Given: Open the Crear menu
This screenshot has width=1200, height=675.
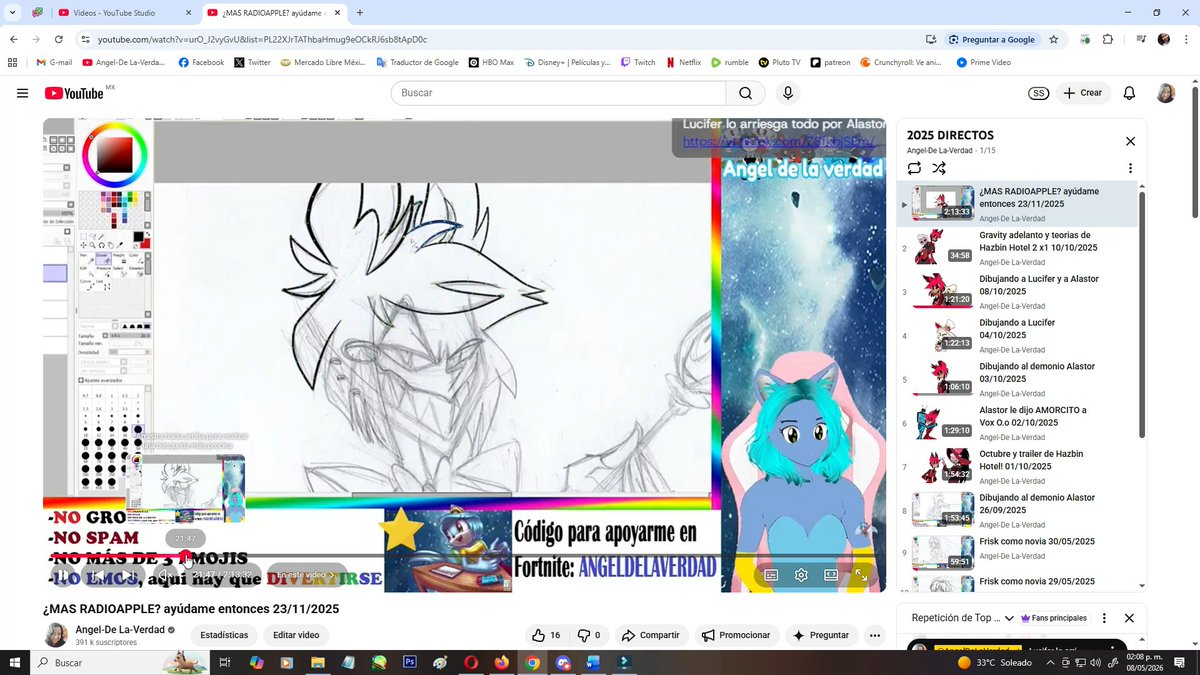Looking at the screenshot, I should [x=1082, y=93].
